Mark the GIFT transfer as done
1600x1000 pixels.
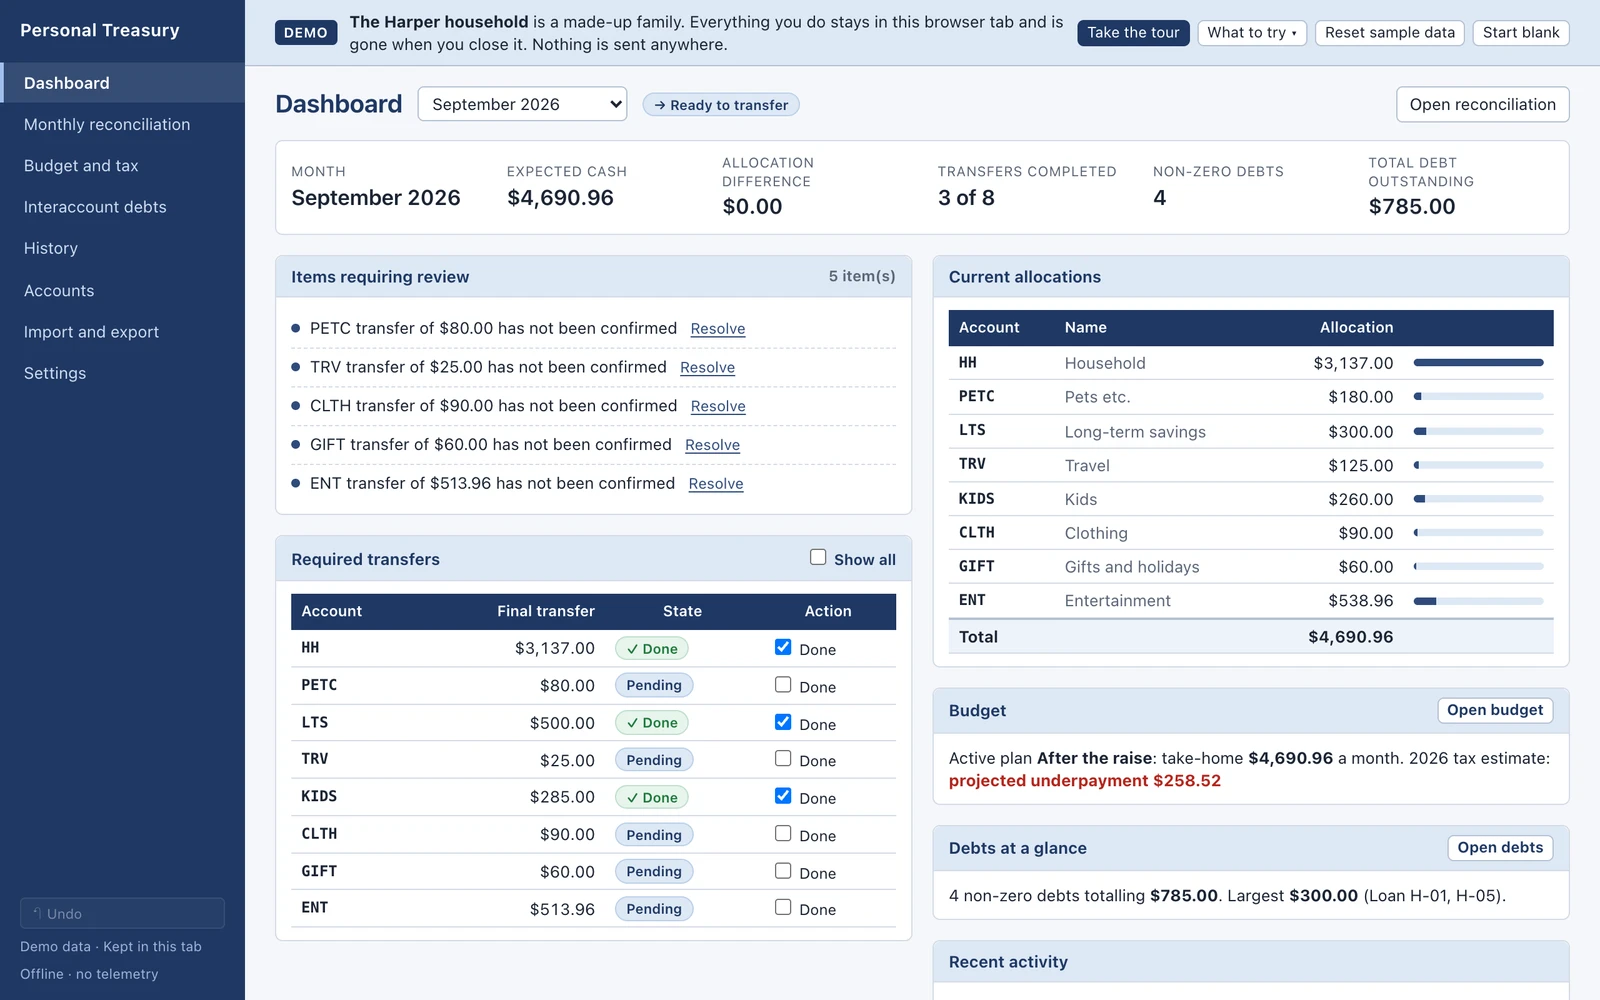pos(783,871)
